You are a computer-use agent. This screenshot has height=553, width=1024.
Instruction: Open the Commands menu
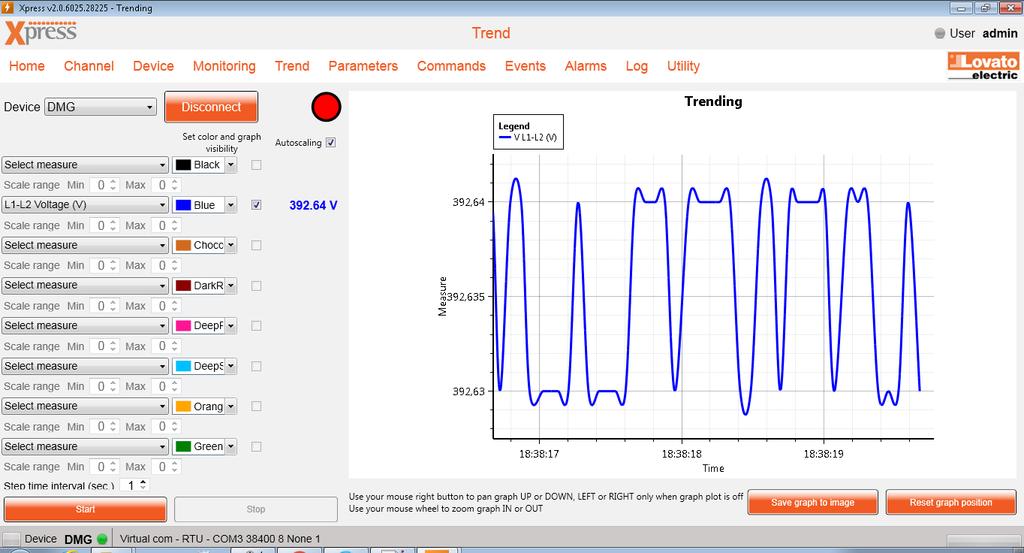tap(451, 66)
